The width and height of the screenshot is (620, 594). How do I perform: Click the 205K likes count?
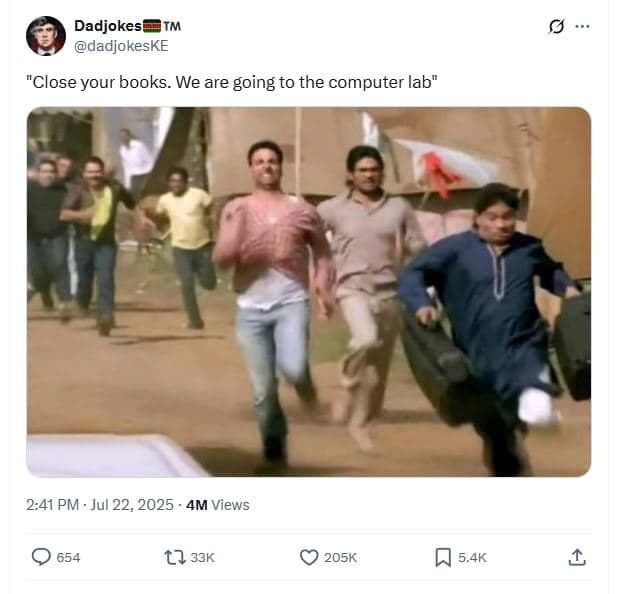[x=340, y=558]
